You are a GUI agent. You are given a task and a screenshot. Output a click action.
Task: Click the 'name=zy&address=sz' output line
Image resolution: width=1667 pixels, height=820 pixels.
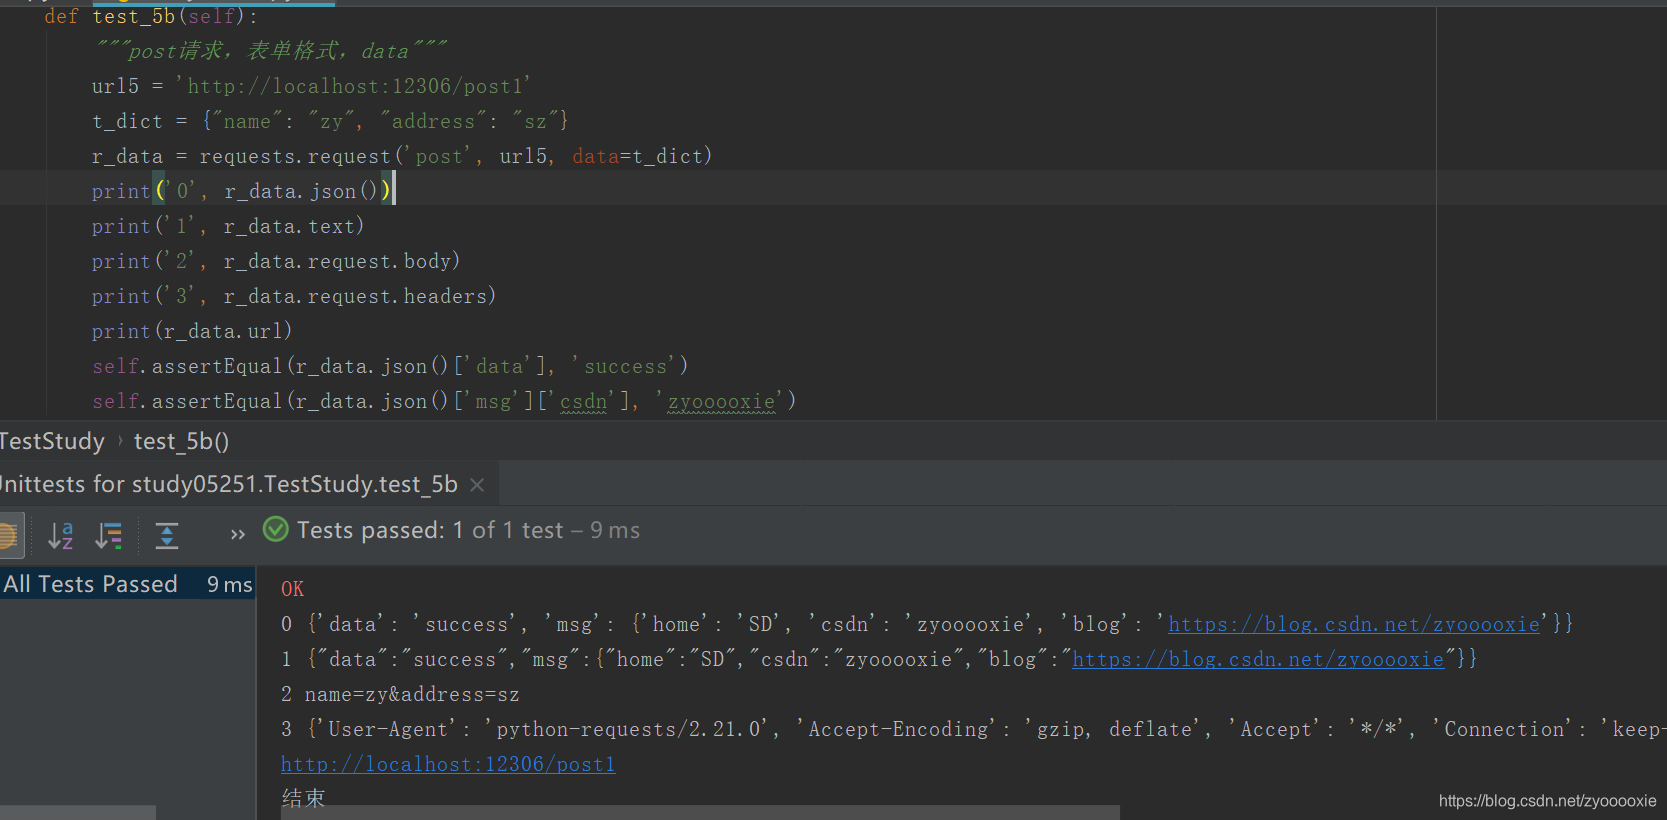400,694
